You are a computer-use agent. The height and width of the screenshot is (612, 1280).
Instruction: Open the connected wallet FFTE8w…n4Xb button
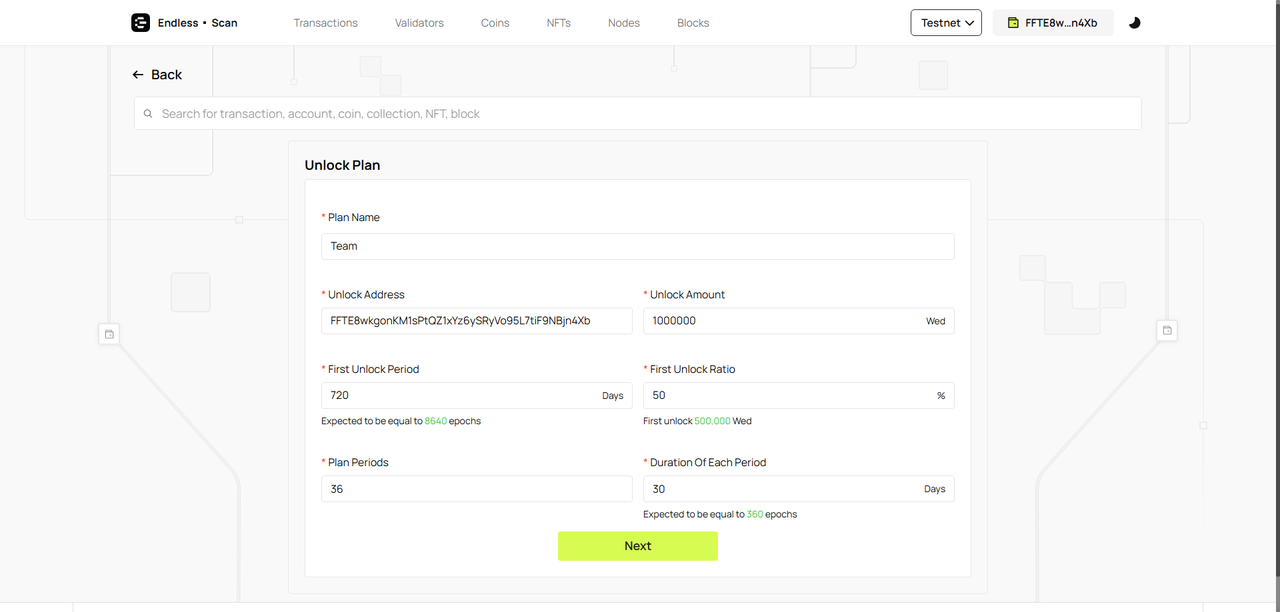tap(1053, 23)
